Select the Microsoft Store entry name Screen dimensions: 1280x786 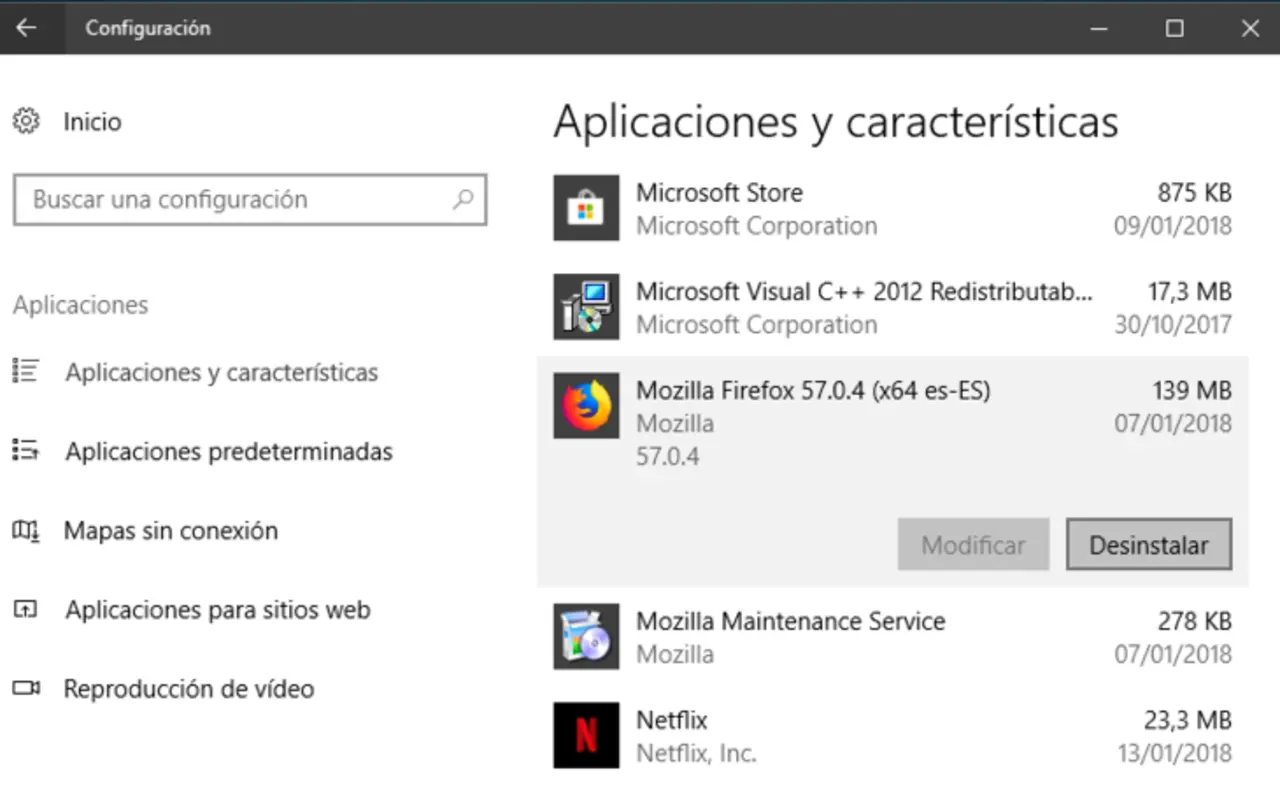pyautogui.click(x=720, y=192)
